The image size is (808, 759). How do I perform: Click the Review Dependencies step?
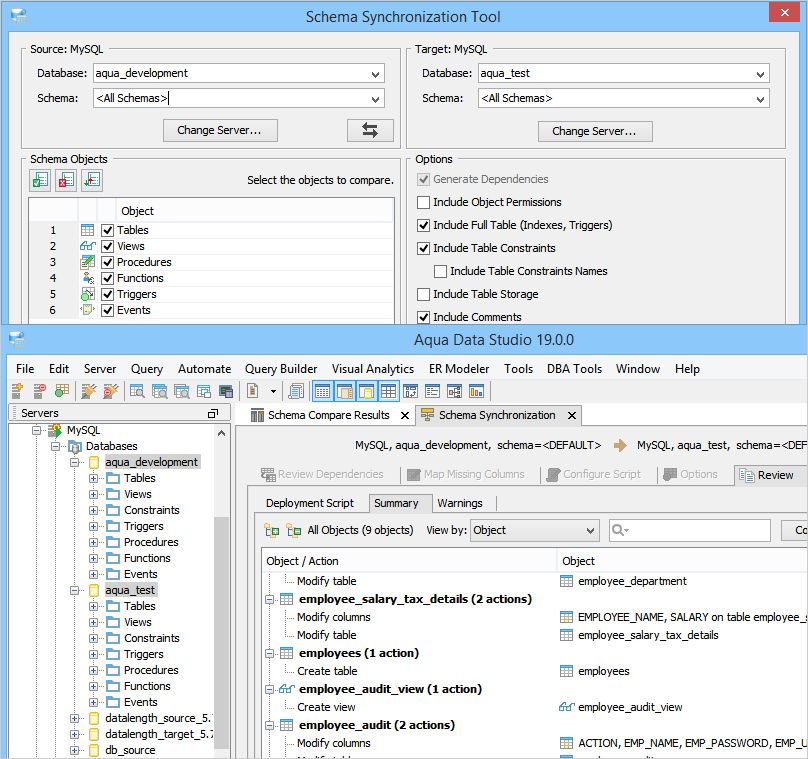(x=323, y=475)
